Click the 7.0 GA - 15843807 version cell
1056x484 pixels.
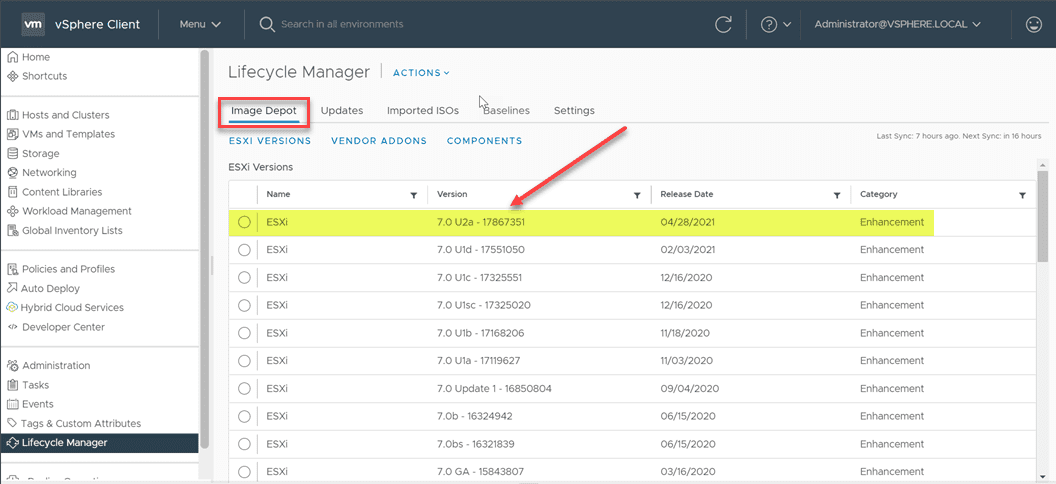tap(481, 471)
